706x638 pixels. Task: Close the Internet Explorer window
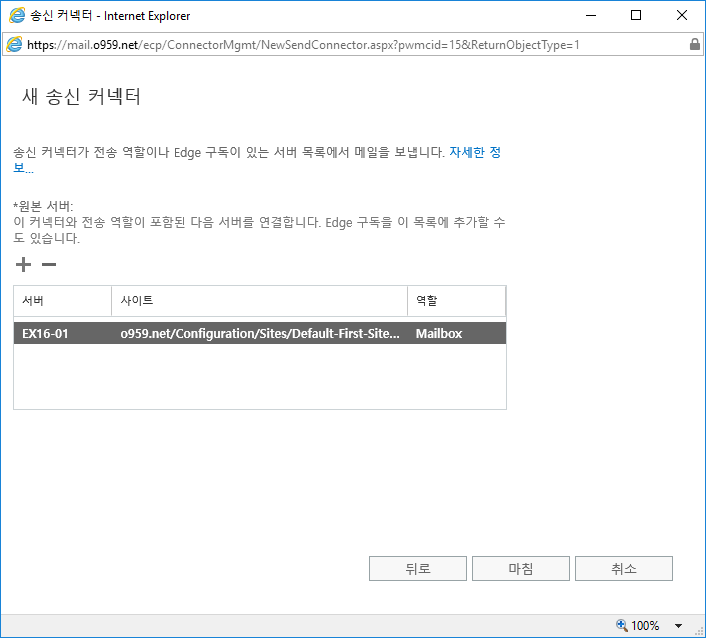(682, 15)
